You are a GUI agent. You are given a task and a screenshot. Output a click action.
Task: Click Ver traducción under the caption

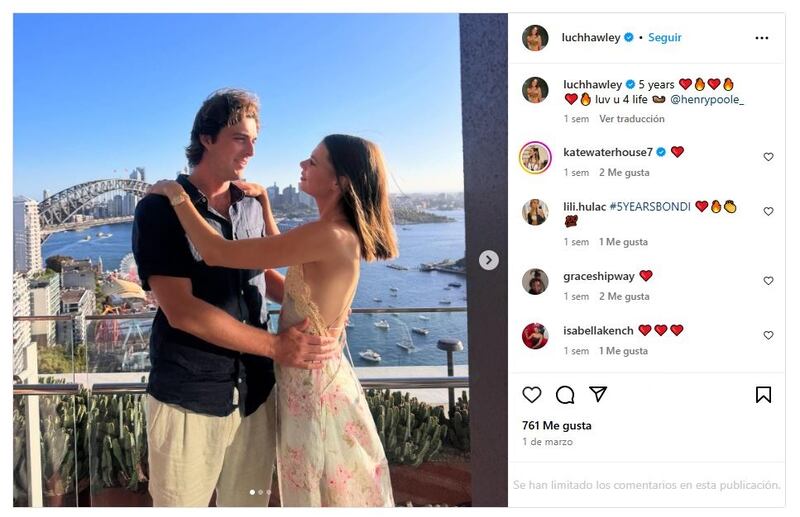click(x=632, y=119)
